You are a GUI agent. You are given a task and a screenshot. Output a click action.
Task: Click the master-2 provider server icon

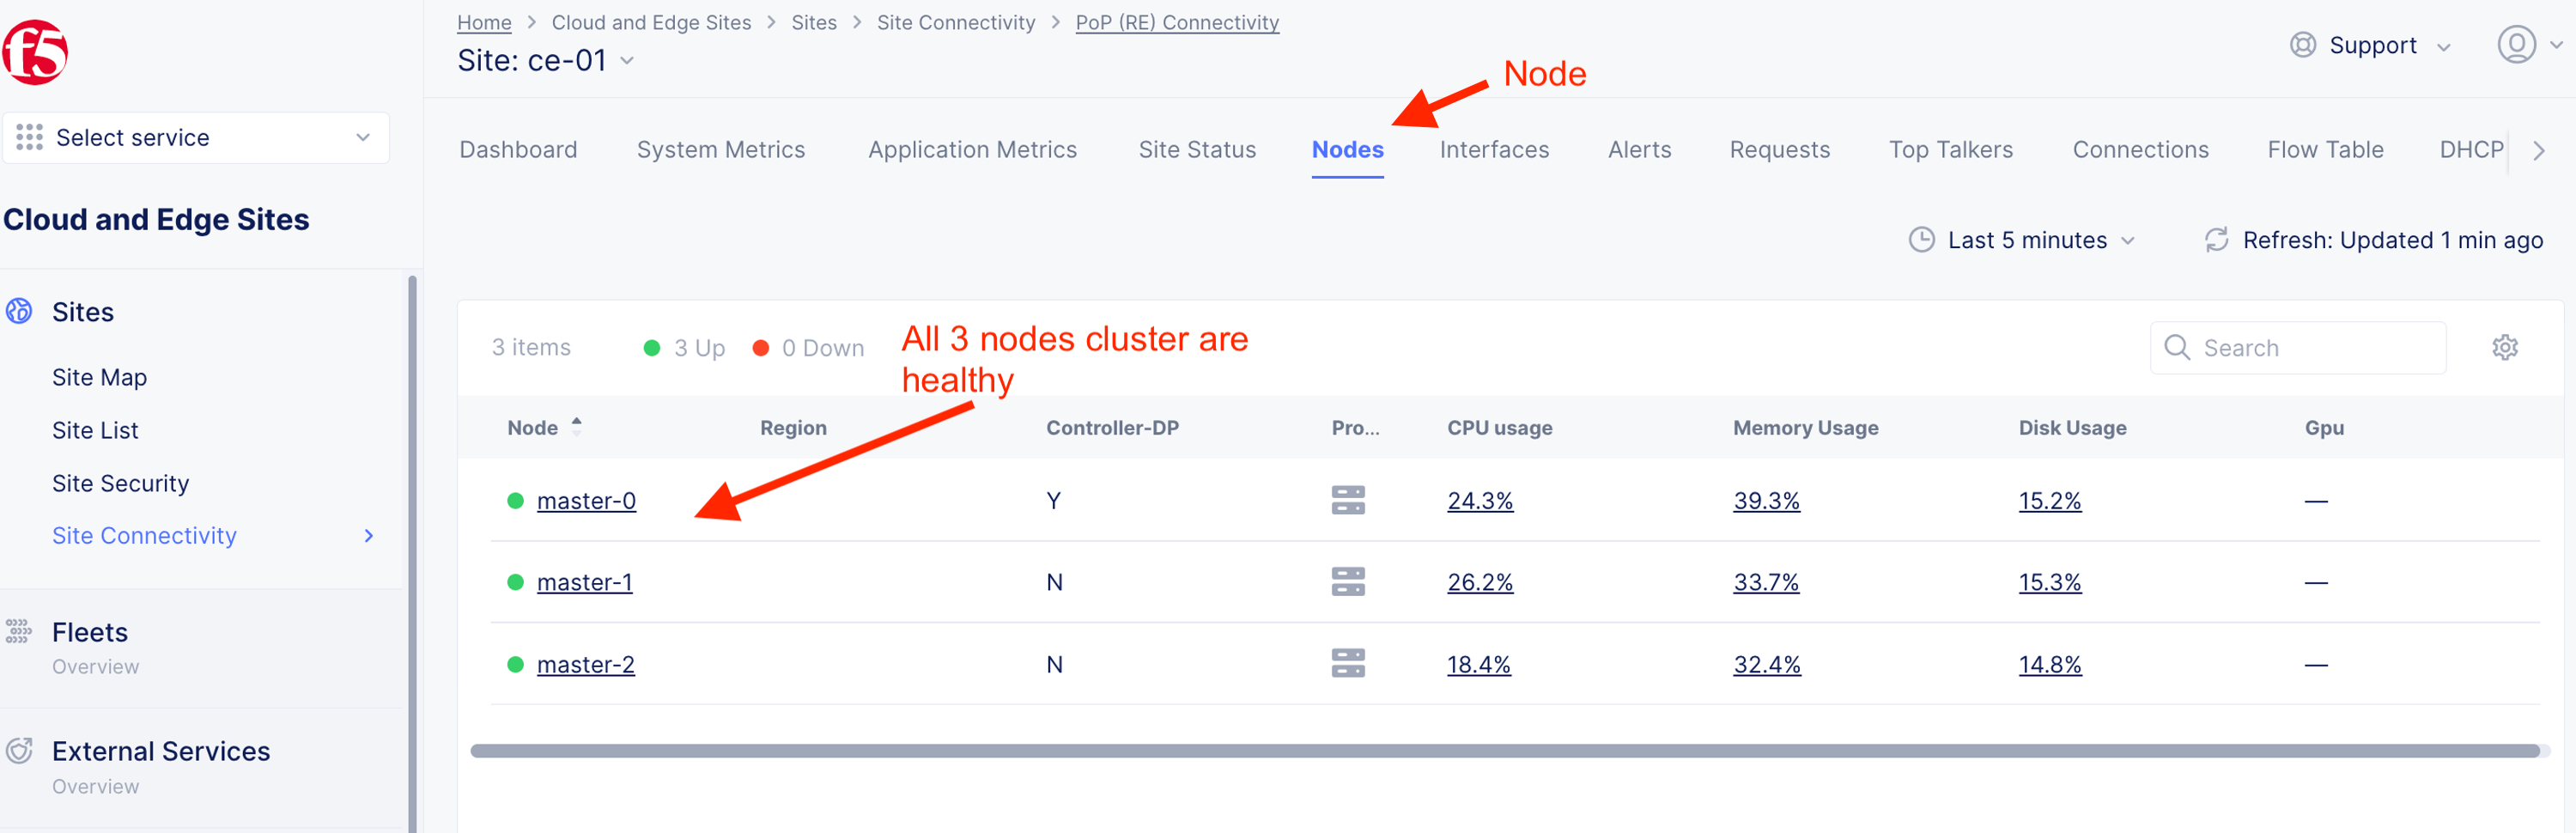(x=1347, y=664)
